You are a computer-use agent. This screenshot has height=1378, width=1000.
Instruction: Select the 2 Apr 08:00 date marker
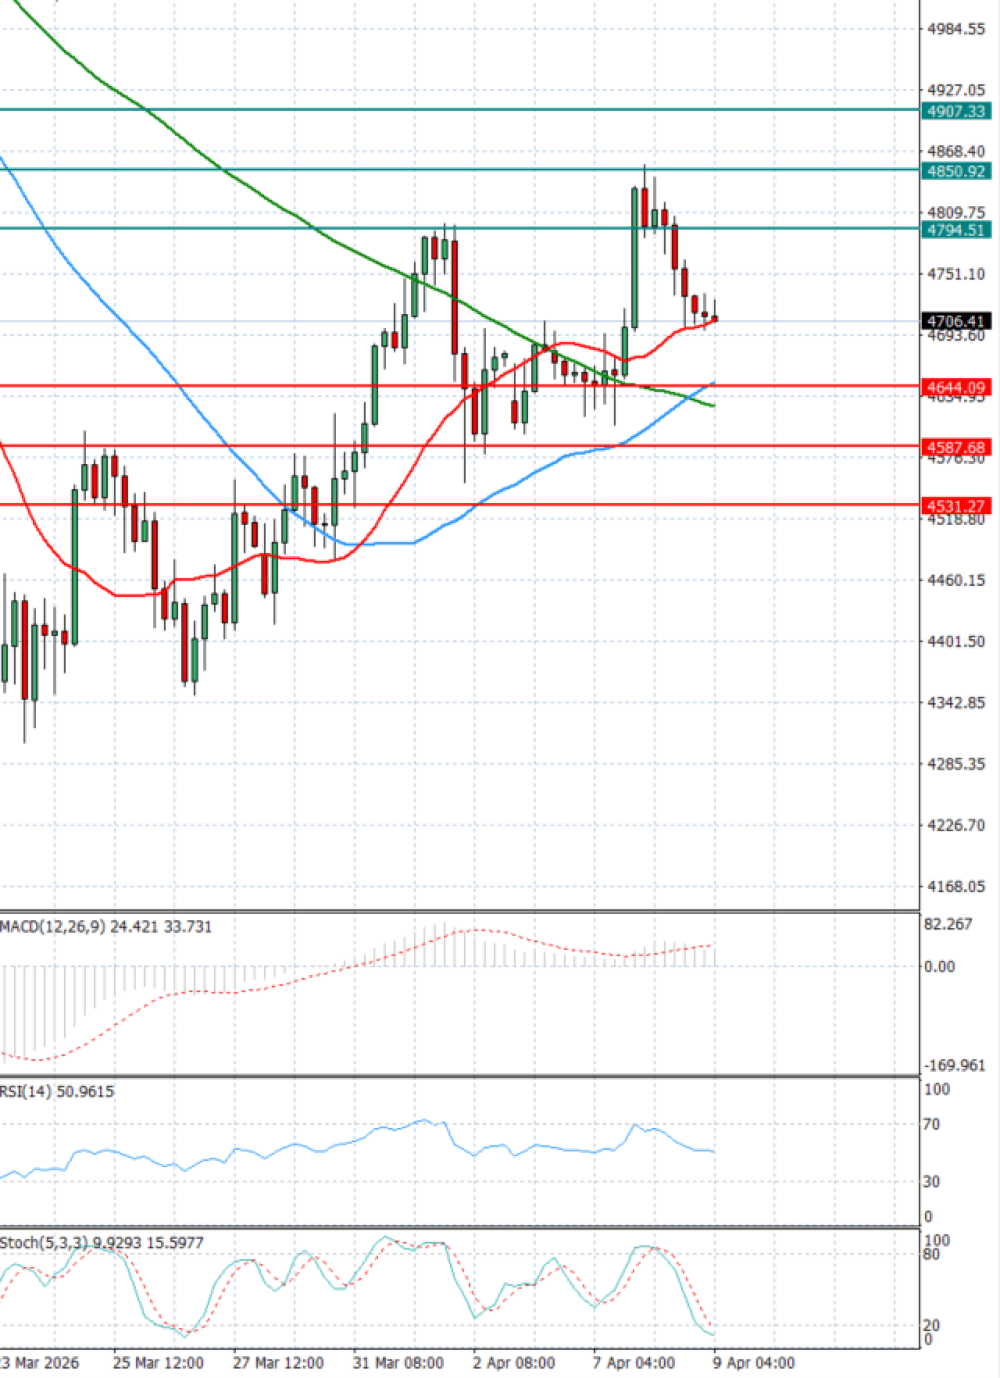(514, 1363)
